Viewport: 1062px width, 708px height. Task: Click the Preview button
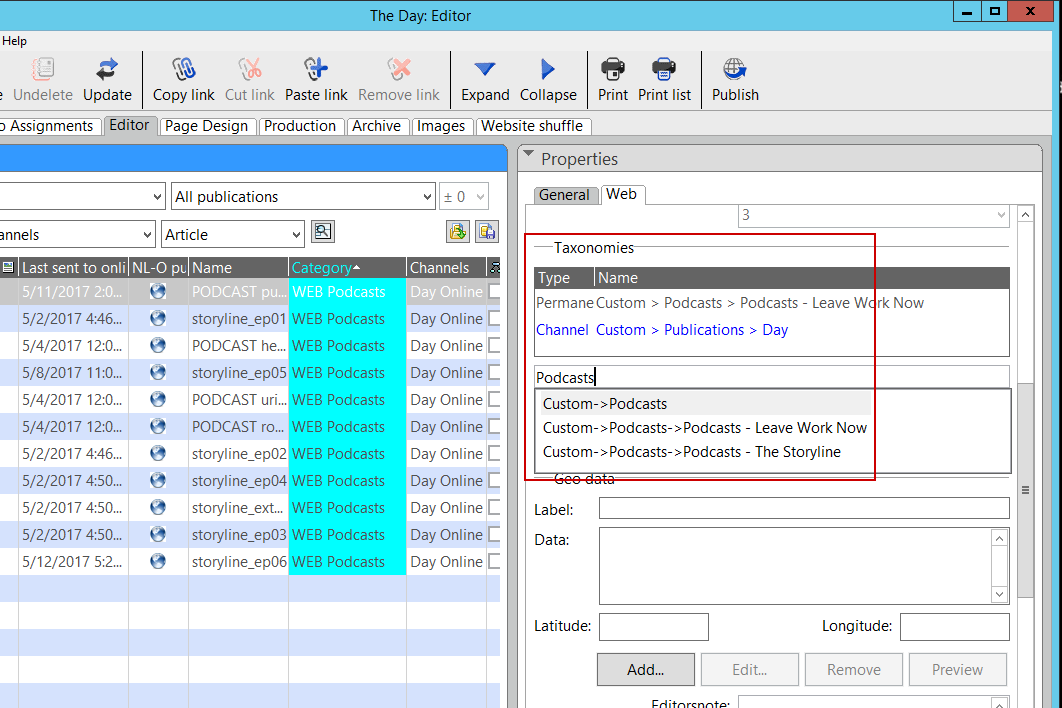pyautogui.click(x=957, y=669)
